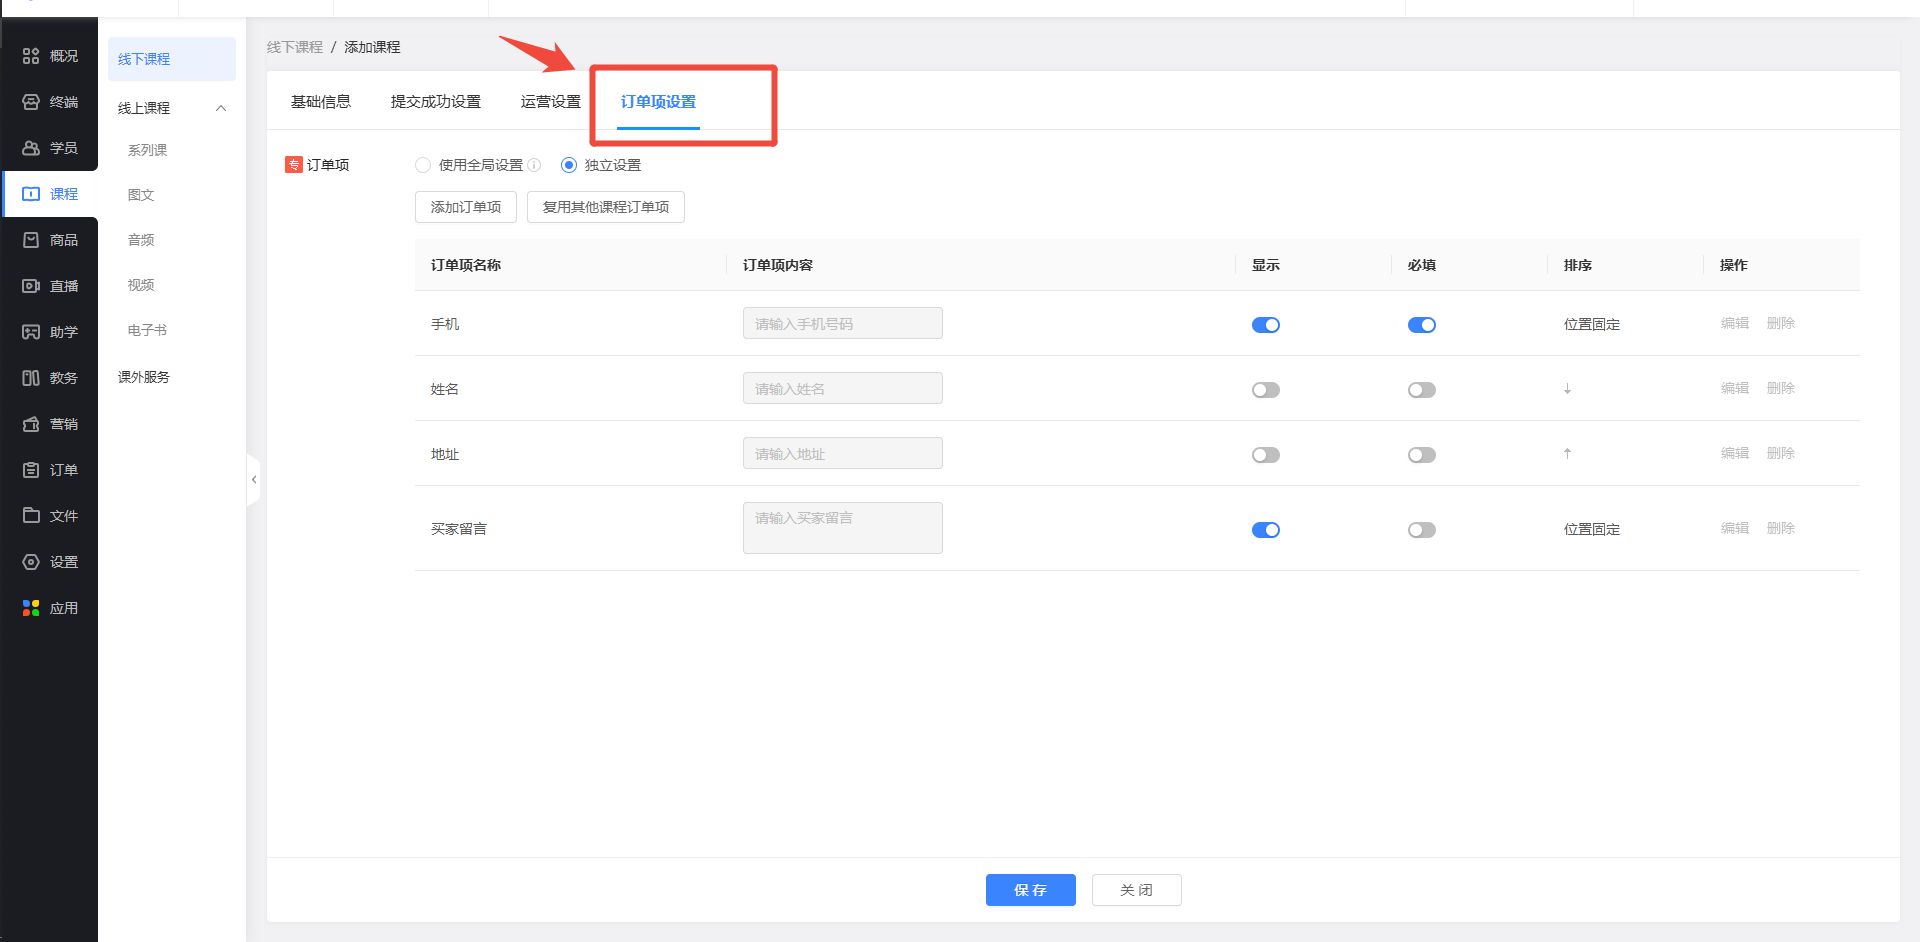Go to 学员 students section icon

pyautogui.click(x=31, y=148)
